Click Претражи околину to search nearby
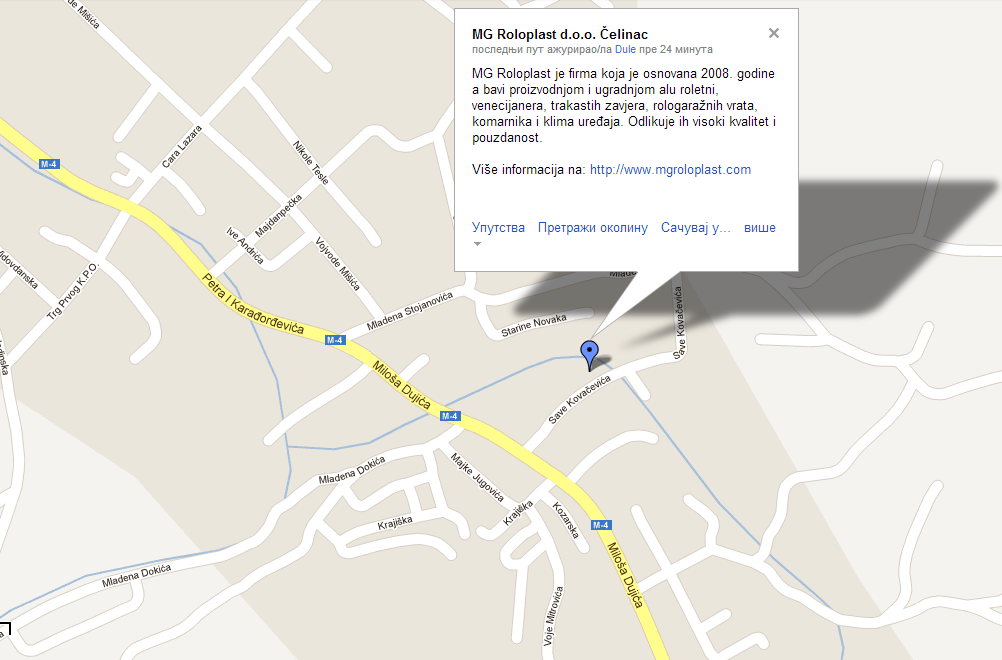The image size is (1002, 660). point(592,227)
